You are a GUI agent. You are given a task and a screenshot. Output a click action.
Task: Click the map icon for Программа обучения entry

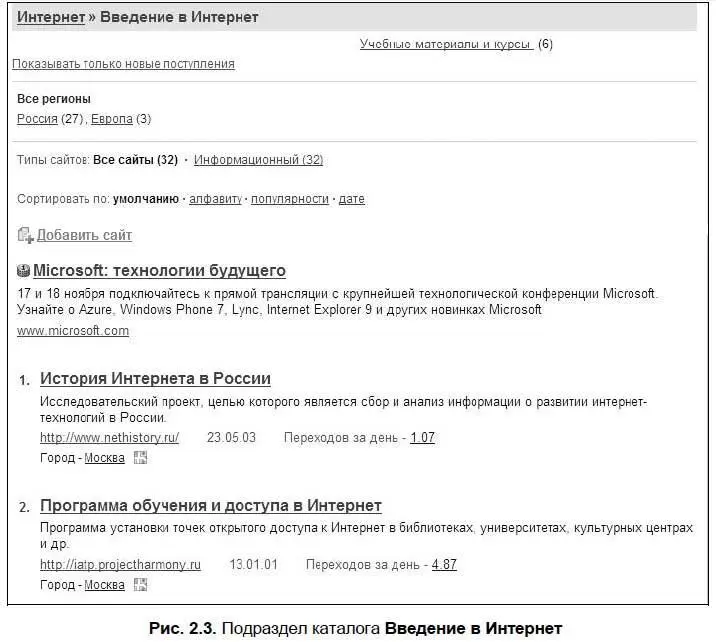click(x=140, y=585)
